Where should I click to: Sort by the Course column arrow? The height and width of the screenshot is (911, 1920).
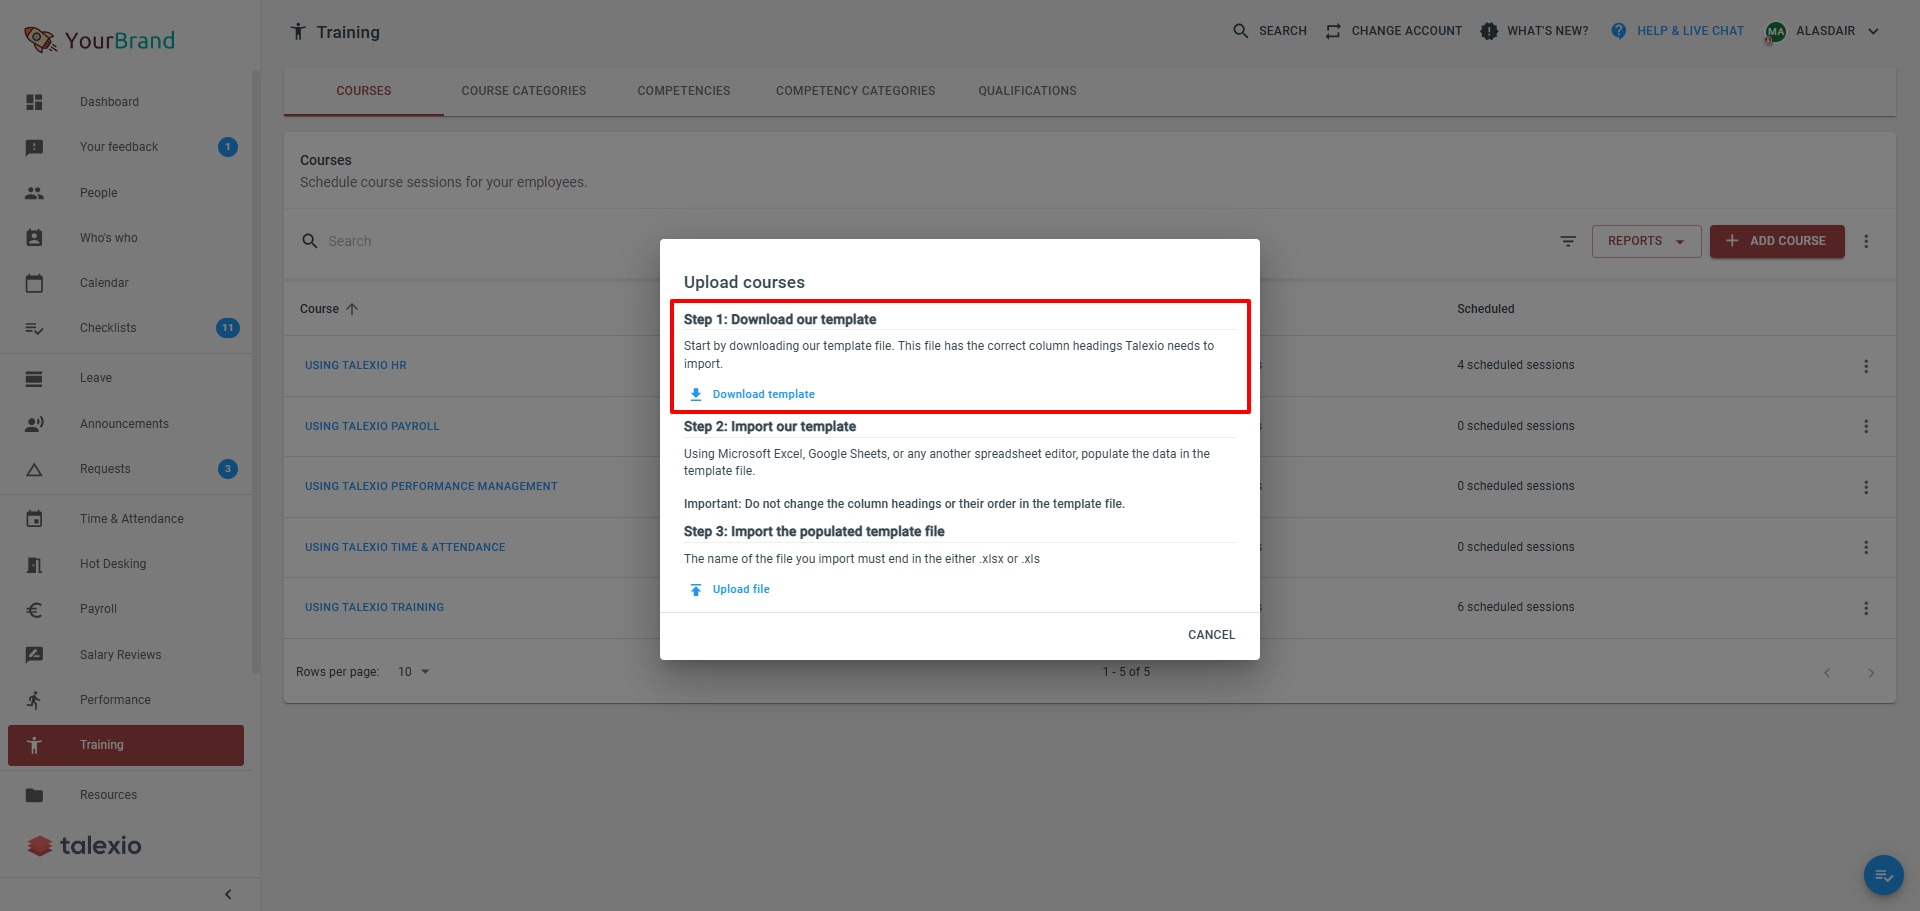[x=352, y=309]
